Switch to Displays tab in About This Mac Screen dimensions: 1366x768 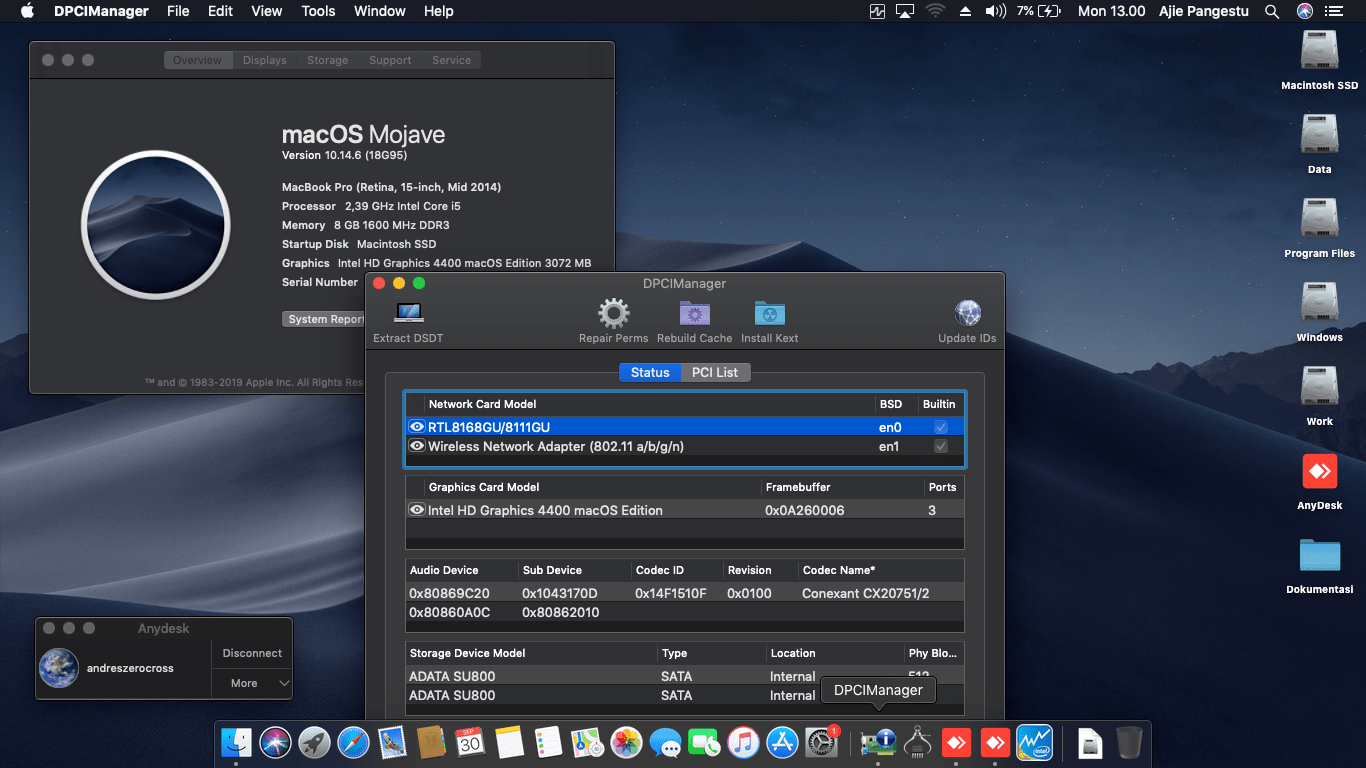[x=265, y=60]
